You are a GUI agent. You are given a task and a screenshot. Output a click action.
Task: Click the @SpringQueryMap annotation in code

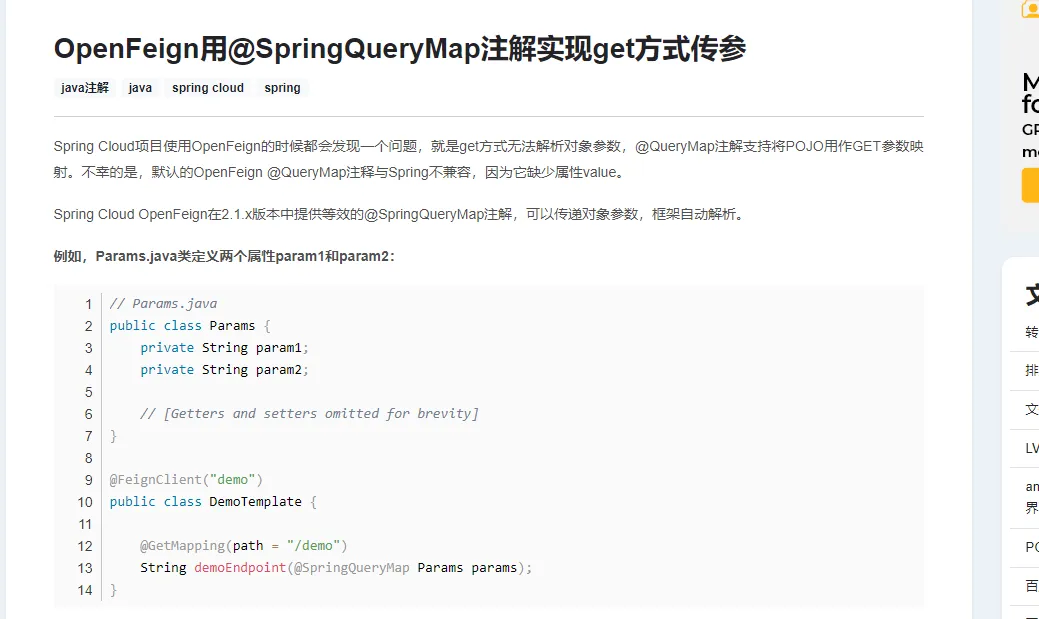[x=351, y=567]
